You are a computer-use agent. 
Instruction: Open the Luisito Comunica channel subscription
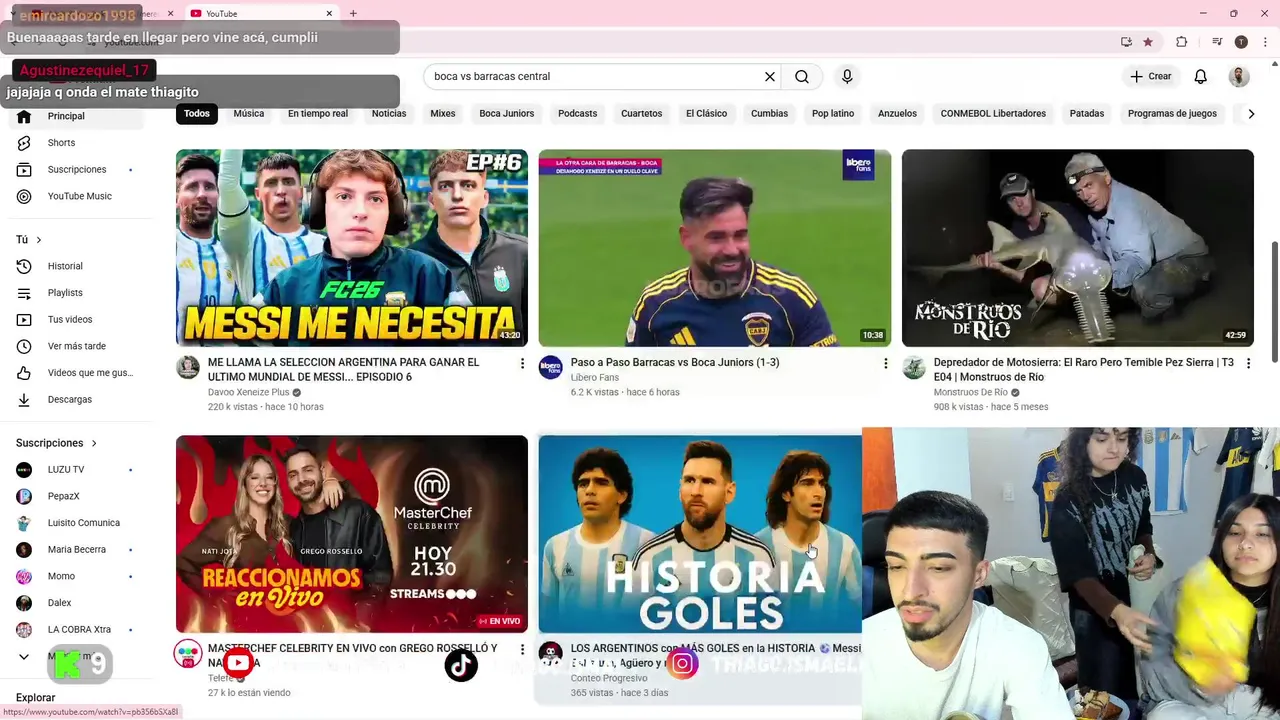coord(76,523)
